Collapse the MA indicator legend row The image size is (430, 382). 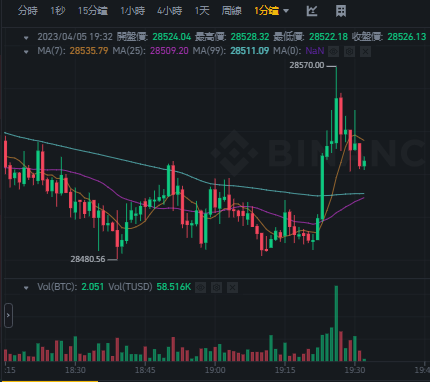pyautogui.click(x=26, y=52)
